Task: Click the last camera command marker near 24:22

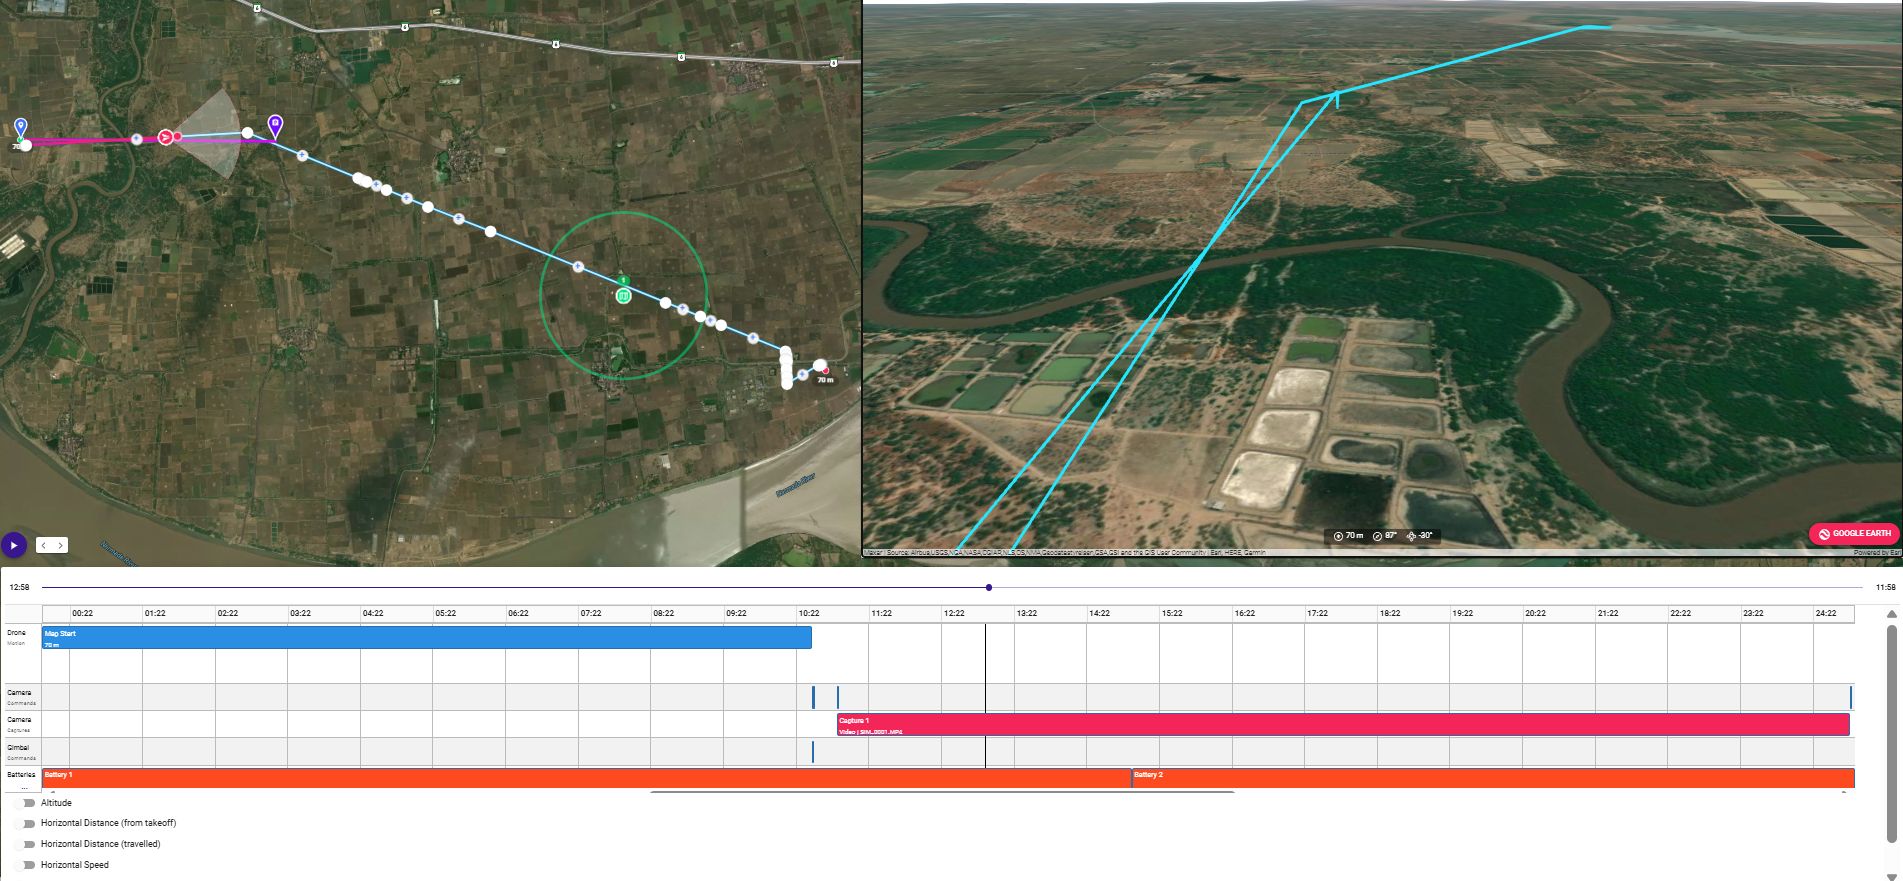Action: click(1851, 697)
